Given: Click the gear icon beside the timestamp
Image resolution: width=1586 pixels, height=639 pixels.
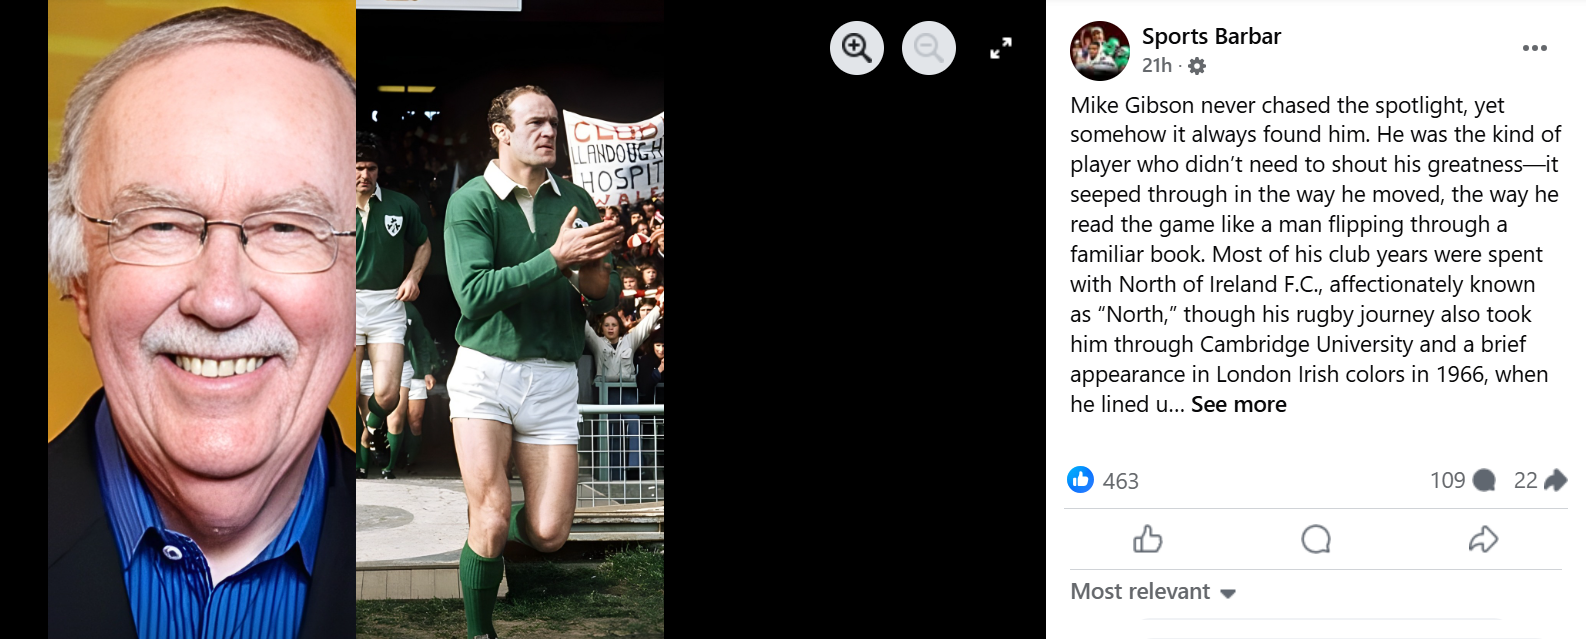Looking at the screenshot, I should (x=1197, y=66).
